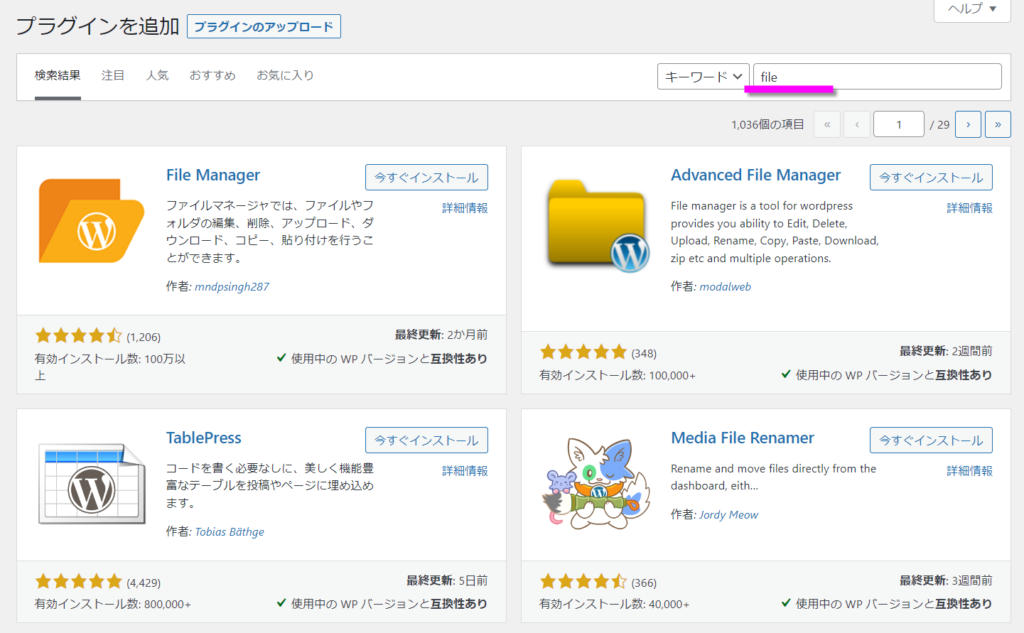Switch to the 注目 tab
The height and width of the screenshot is (633, 1024).
pos(112,76)
